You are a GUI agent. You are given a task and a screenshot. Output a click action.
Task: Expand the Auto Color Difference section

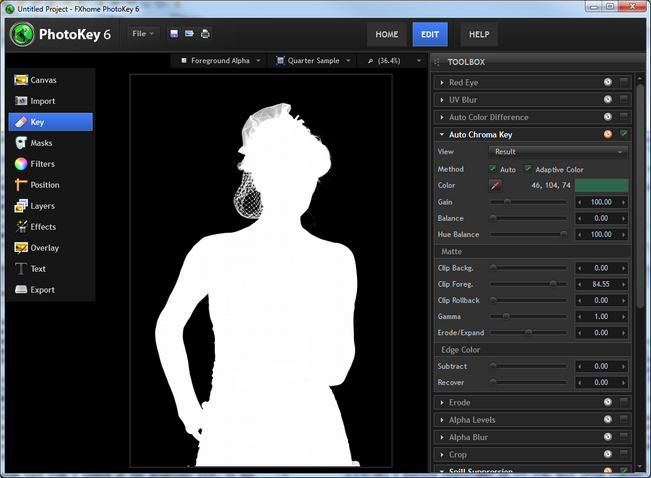pyautogui.click(x=442, y=118)
